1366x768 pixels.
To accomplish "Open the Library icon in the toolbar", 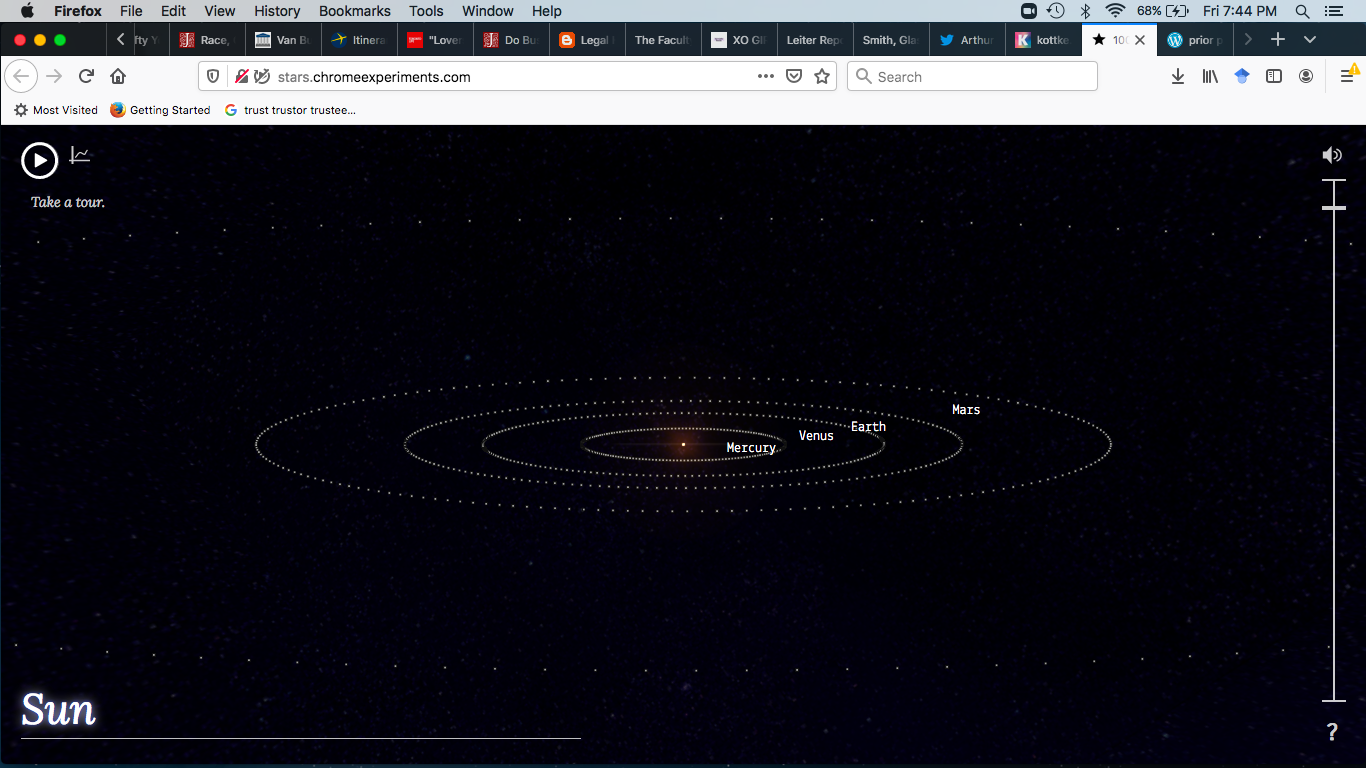I will point(1210,76).
